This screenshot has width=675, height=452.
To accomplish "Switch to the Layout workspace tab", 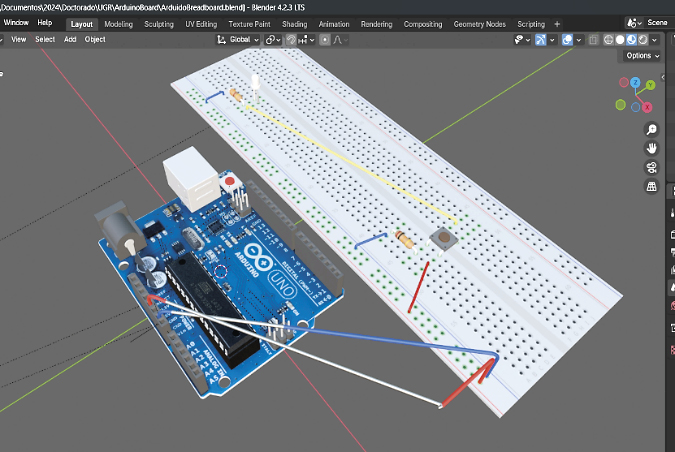I will point(82,24).
